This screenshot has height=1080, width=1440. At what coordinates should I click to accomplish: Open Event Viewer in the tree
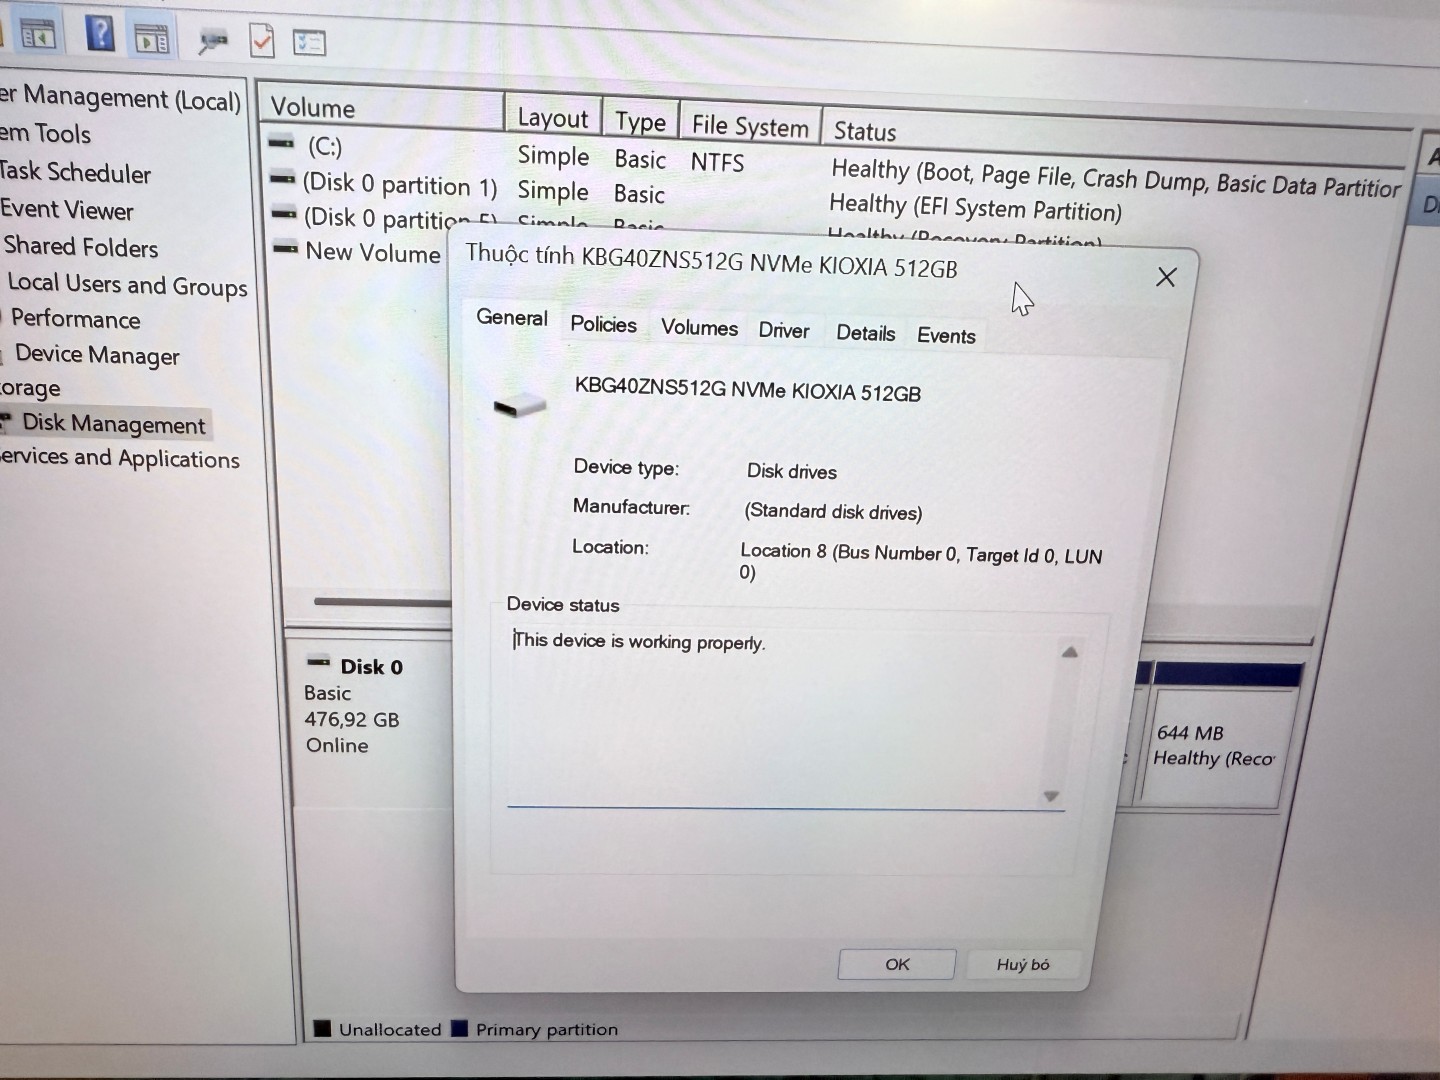click(x=67, y=209)
